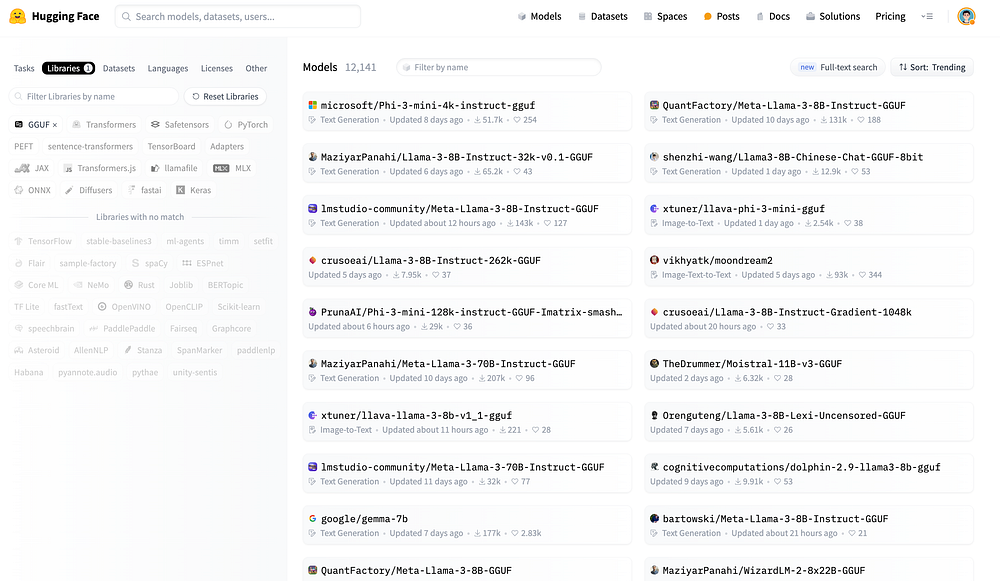Click the Spaces icon in navbar

[648, 17]
